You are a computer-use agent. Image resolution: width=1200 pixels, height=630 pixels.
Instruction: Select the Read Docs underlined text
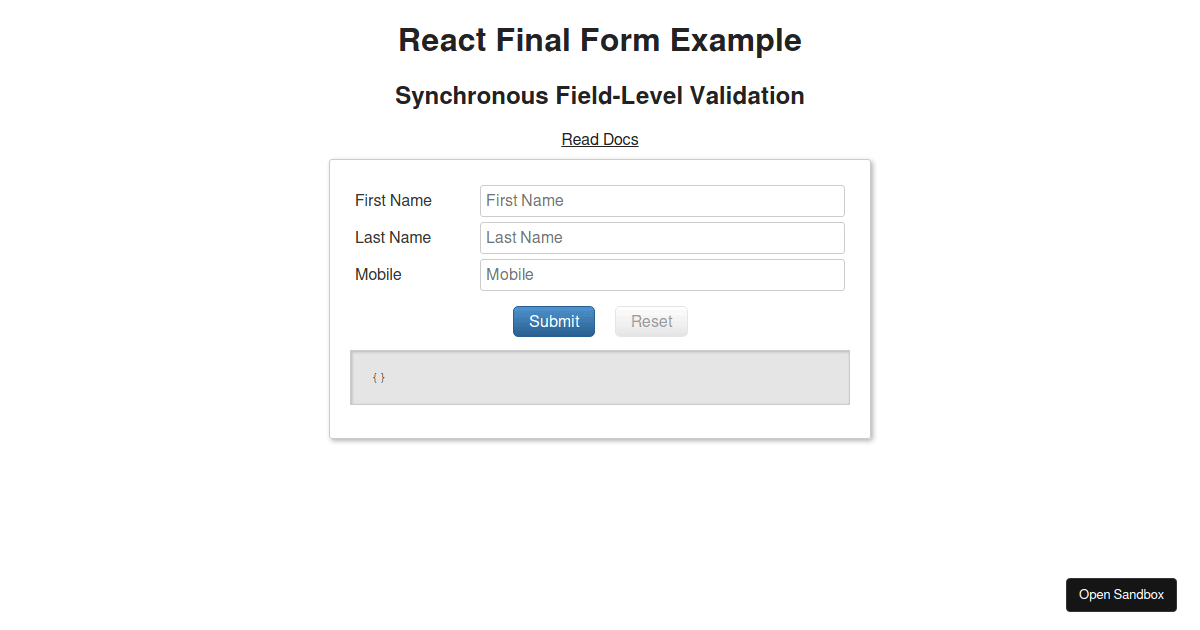click(x=599, y=139)
